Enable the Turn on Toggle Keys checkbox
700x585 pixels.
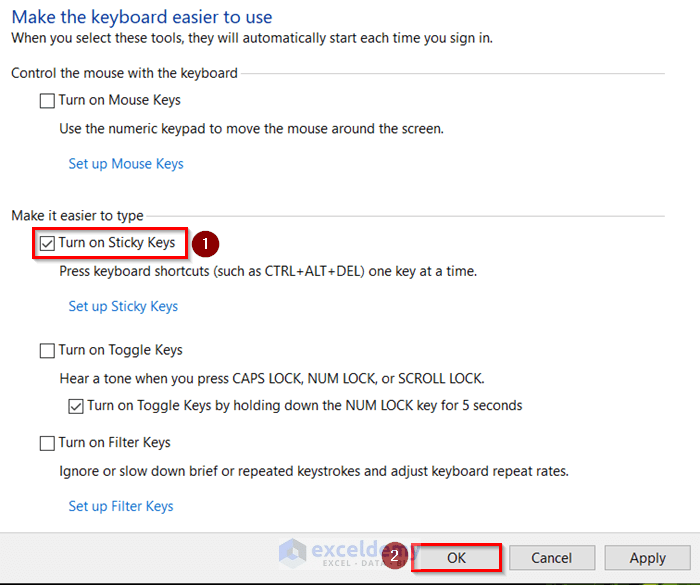pos(47,351)
